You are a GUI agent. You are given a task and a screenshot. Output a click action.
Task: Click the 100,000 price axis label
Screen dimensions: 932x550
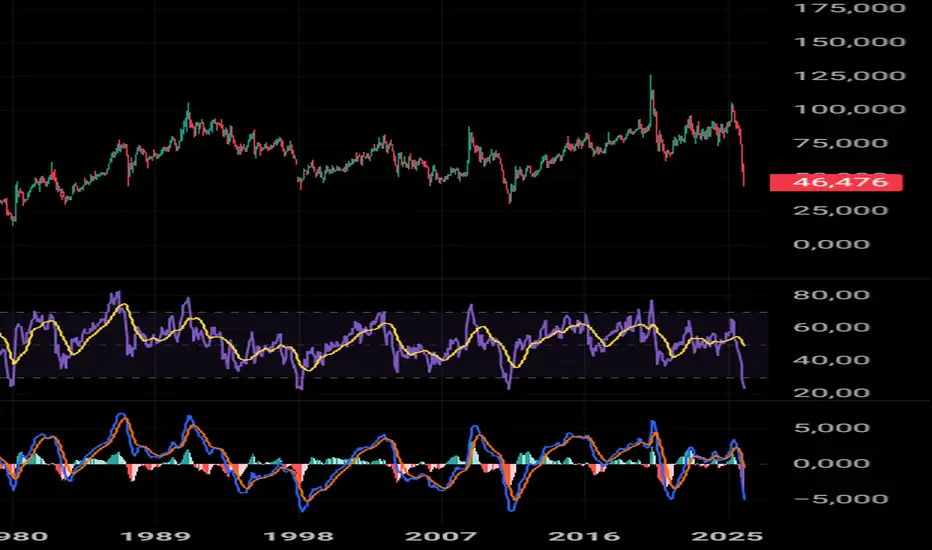click(x=850, y=109)
